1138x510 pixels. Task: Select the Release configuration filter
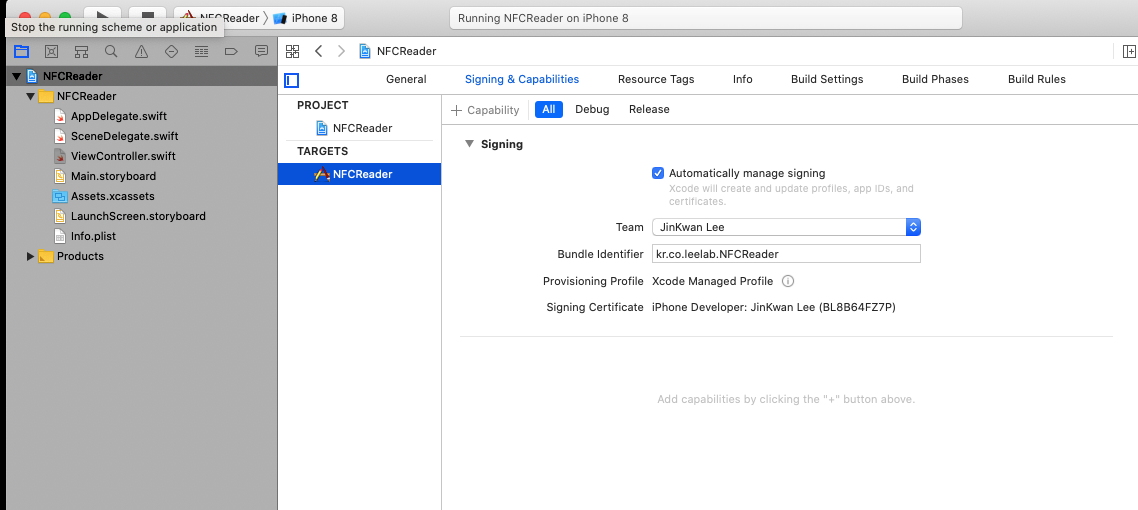648,109
